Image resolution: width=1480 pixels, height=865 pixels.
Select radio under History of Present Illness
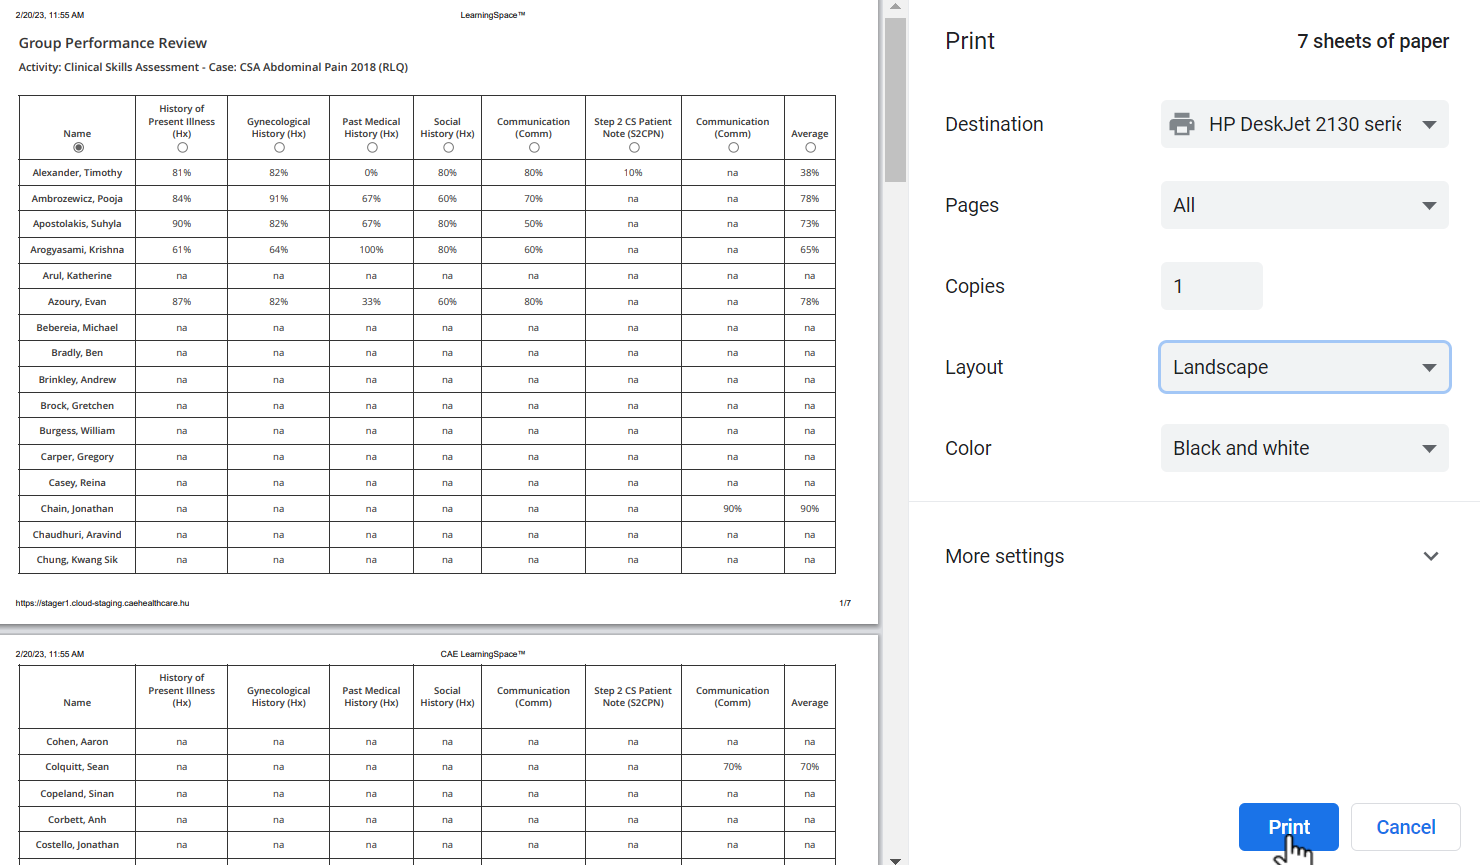click(x=182, y=147)
